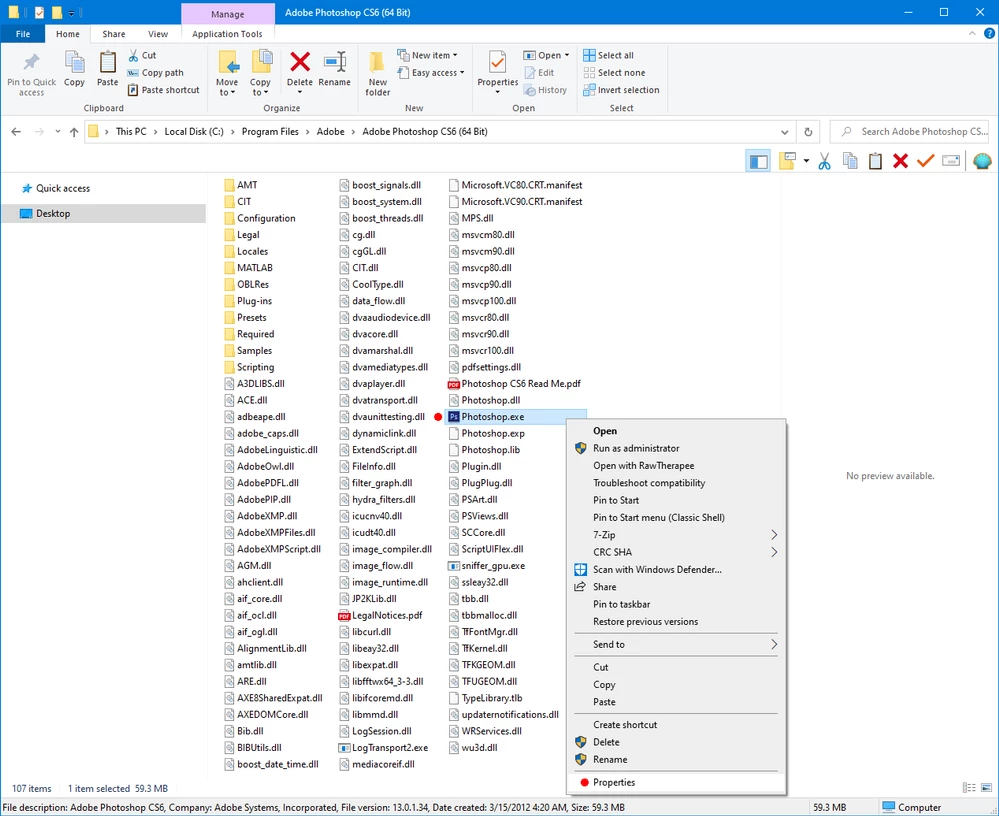Collapse the ribbon with the chevron

click(972, 34)
